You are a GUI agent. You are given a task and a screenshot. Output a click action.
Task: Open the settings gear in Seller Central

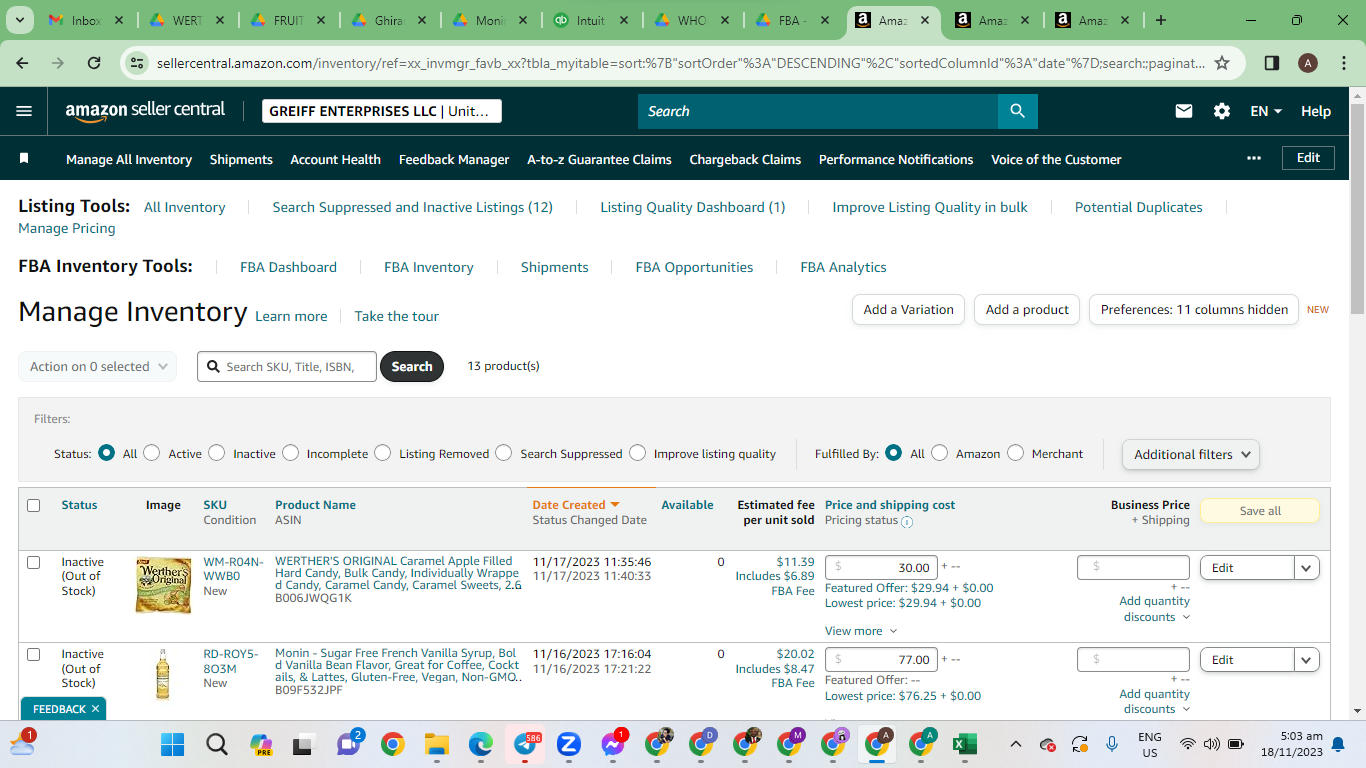(x=1222, y=111)
